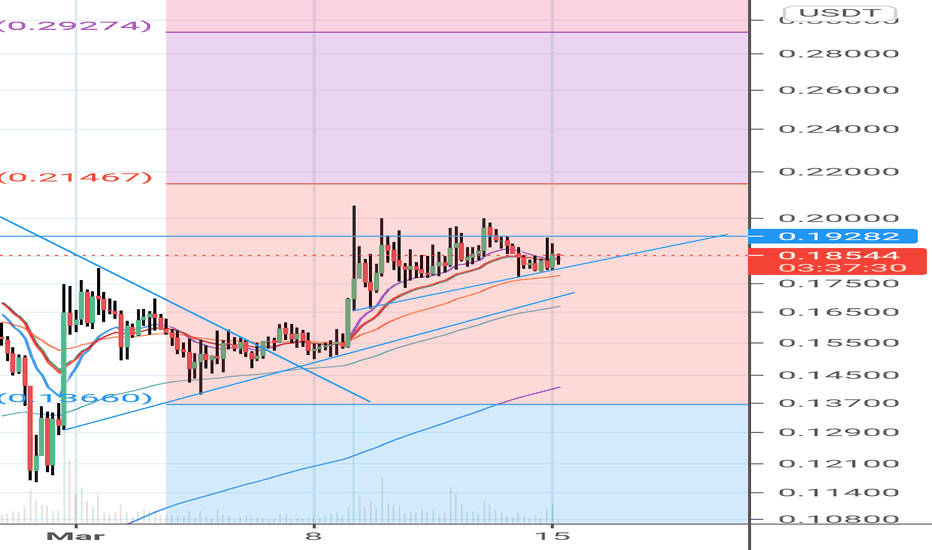Select the purple horizontal line at 0.29274
This screenshot has width=932, height=550.
456,32
